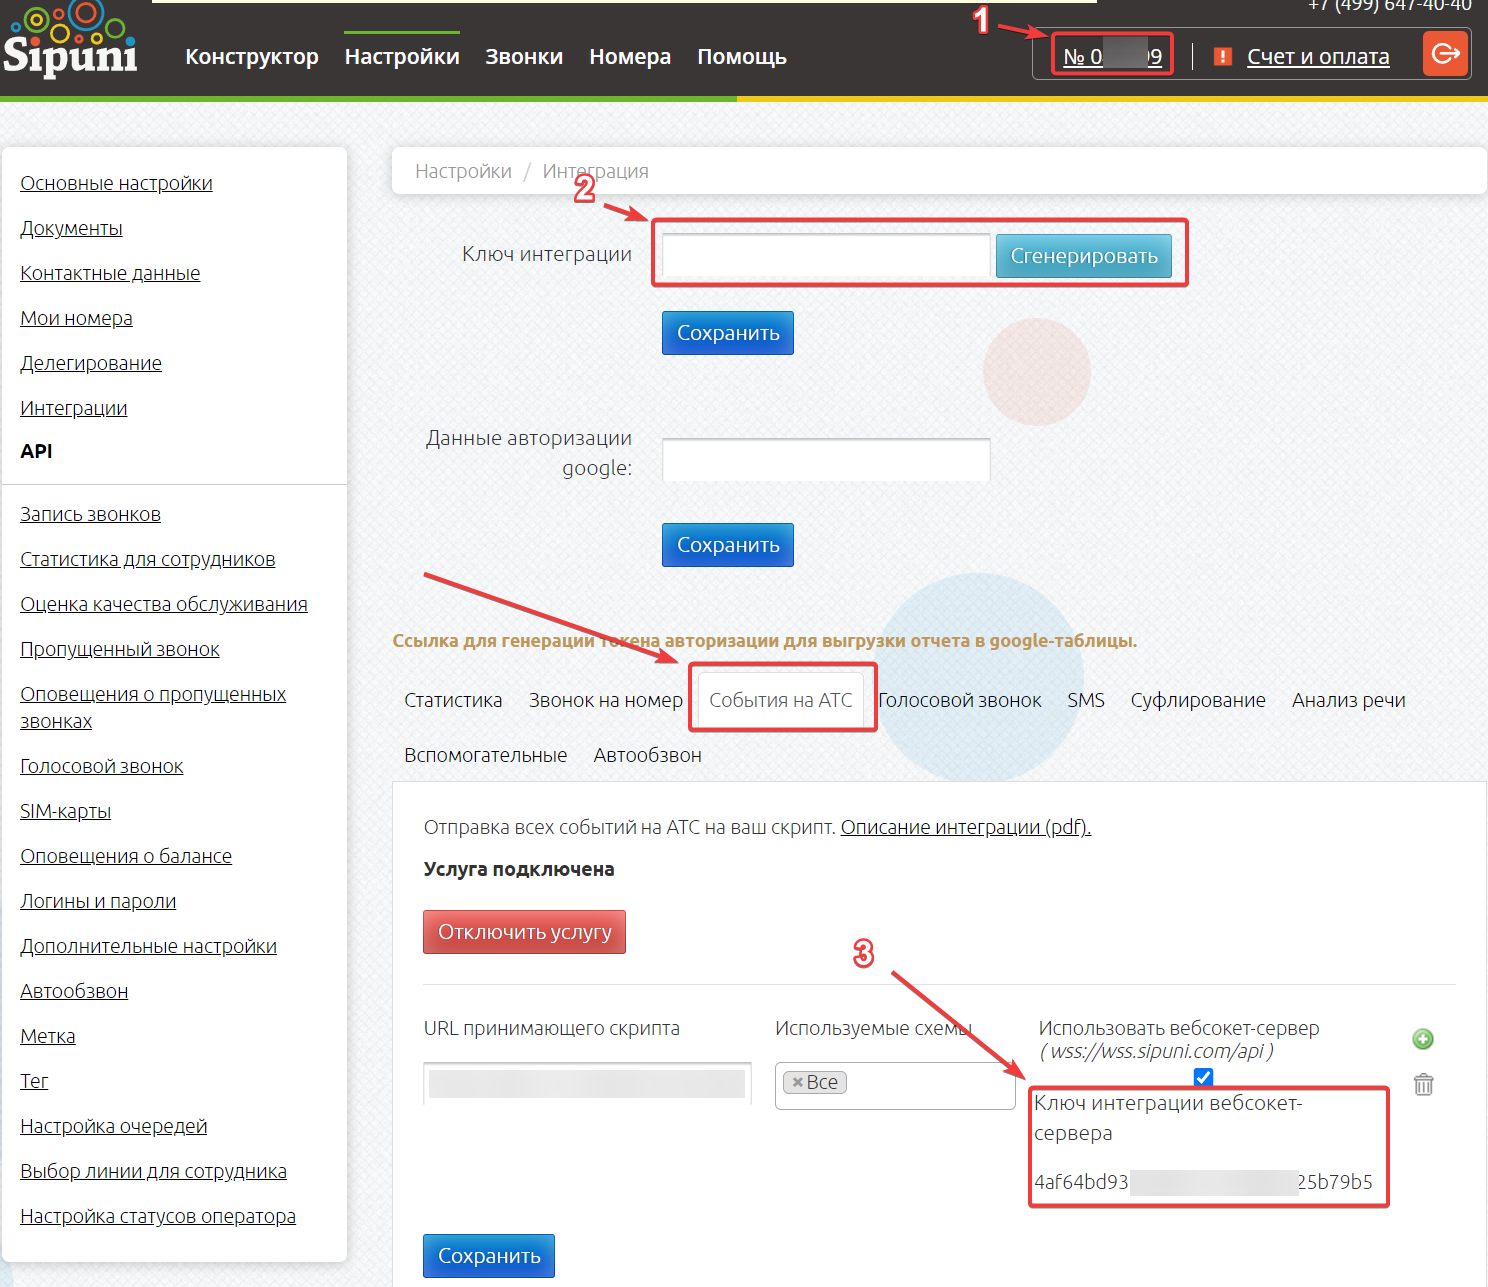Open the account number link
1488x1287 pixels.
pos(1112,57)
